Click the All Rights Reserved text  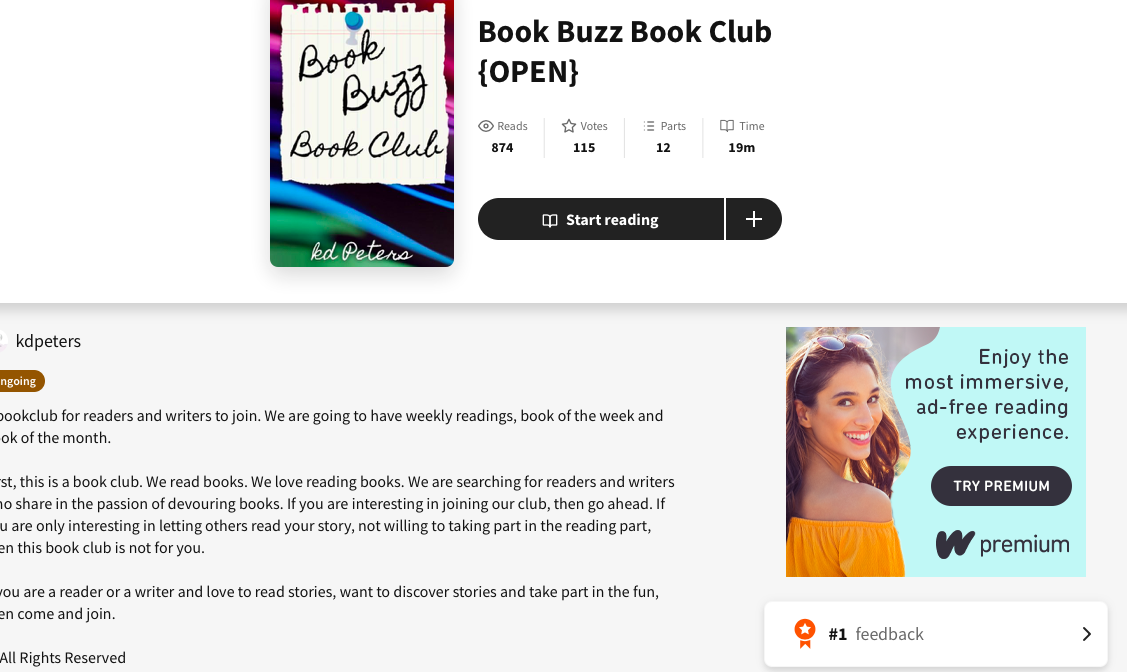pos(63,658)
